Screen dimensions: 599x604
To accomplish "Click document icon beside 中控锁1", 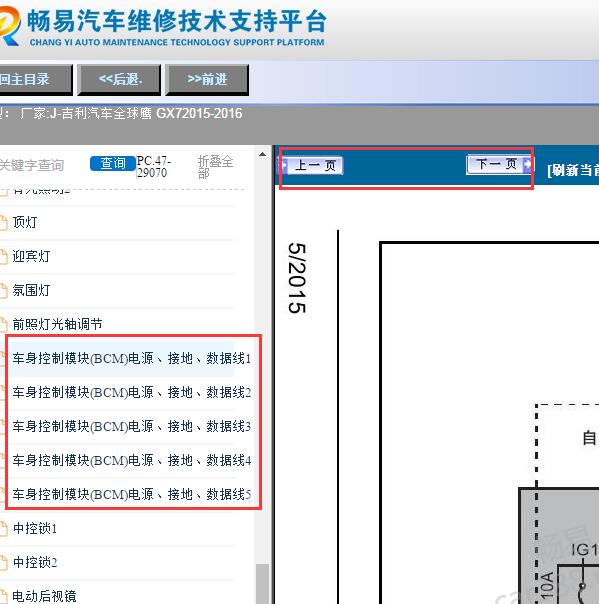I will click(x=3, y=529).
